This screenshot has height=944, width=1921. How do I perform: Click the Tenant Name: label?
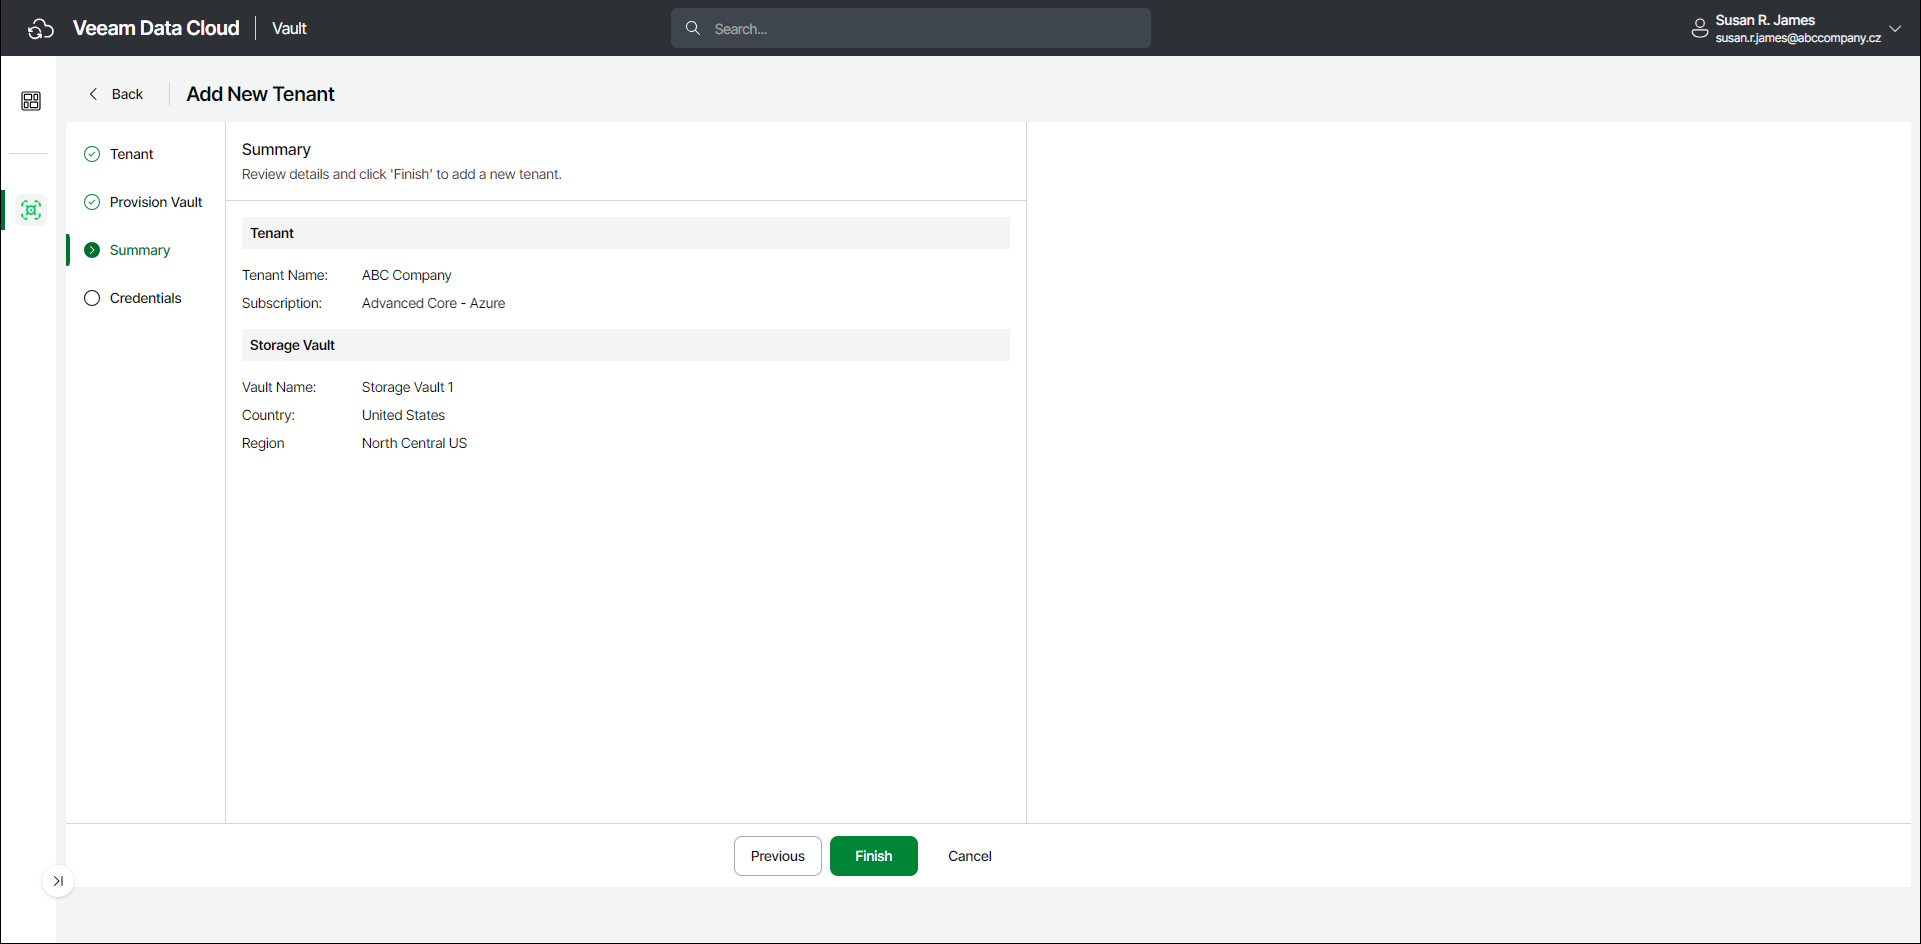click(x=285, y=275)
